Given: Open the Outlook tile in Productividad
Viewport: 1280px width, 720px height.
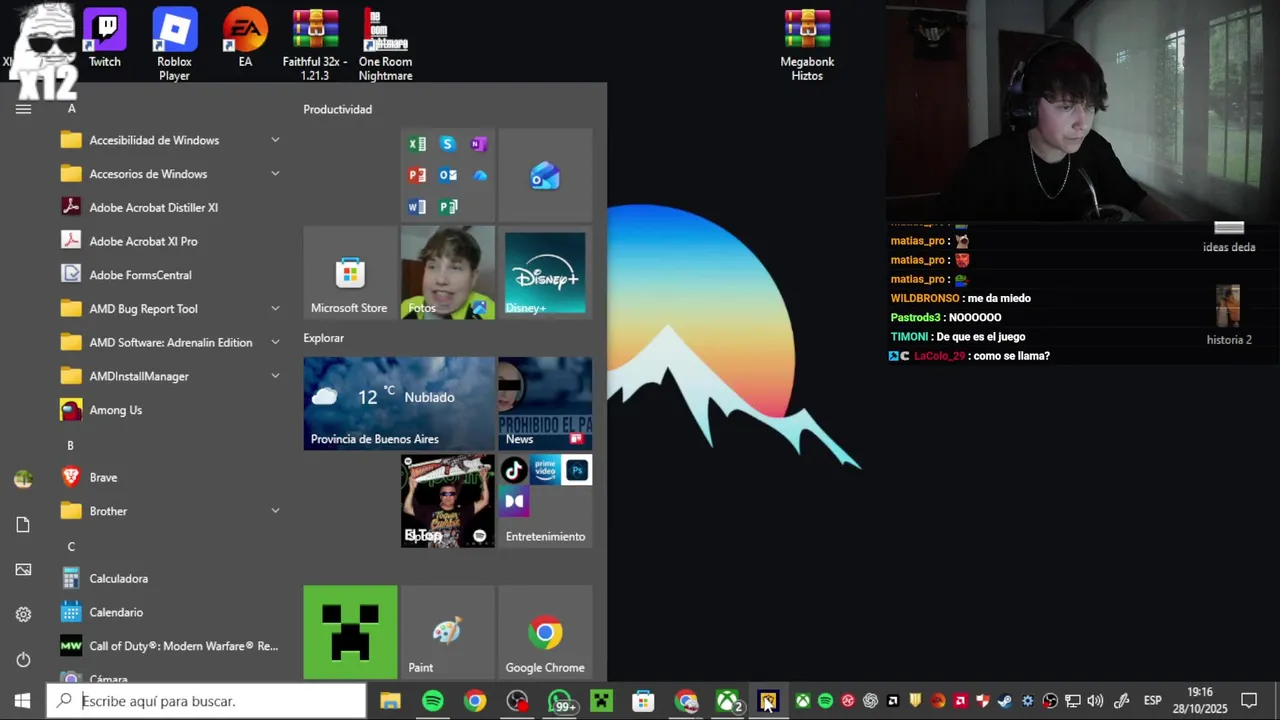Looking at the screenshot, I should pos(545,175).
